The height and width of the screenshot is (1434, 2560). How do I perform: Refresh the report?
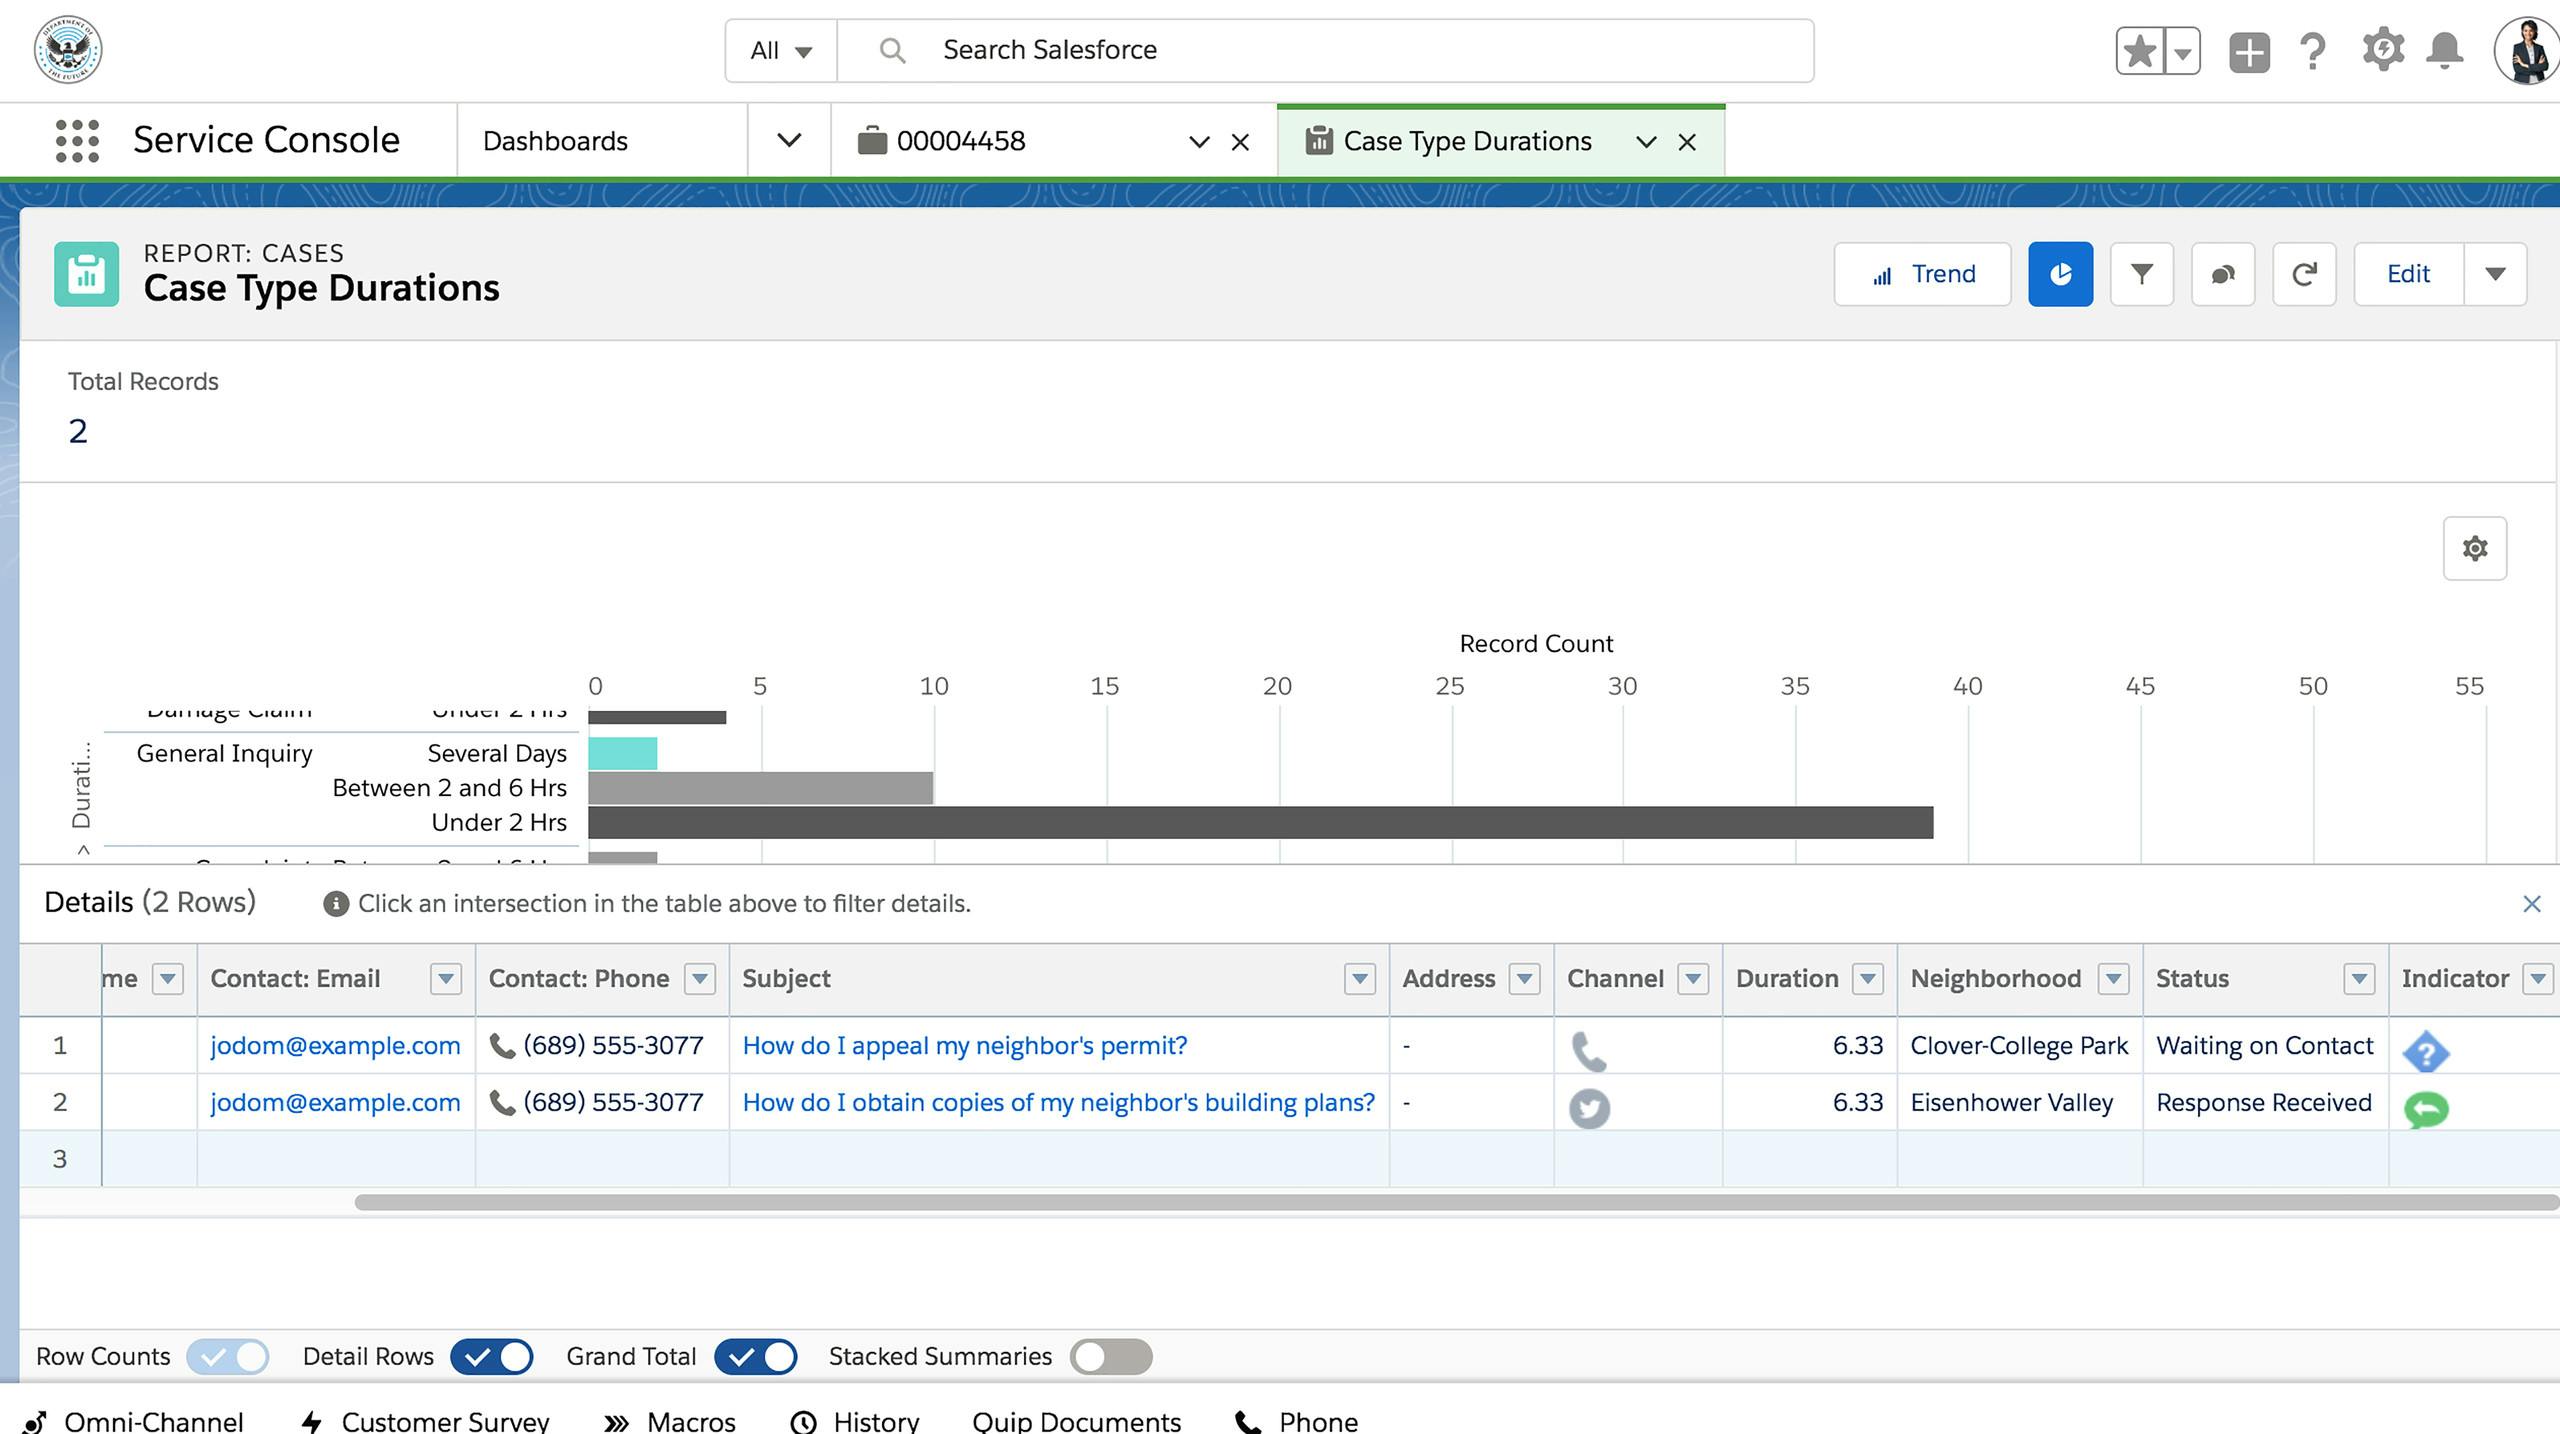click(x=2304, y=274)
